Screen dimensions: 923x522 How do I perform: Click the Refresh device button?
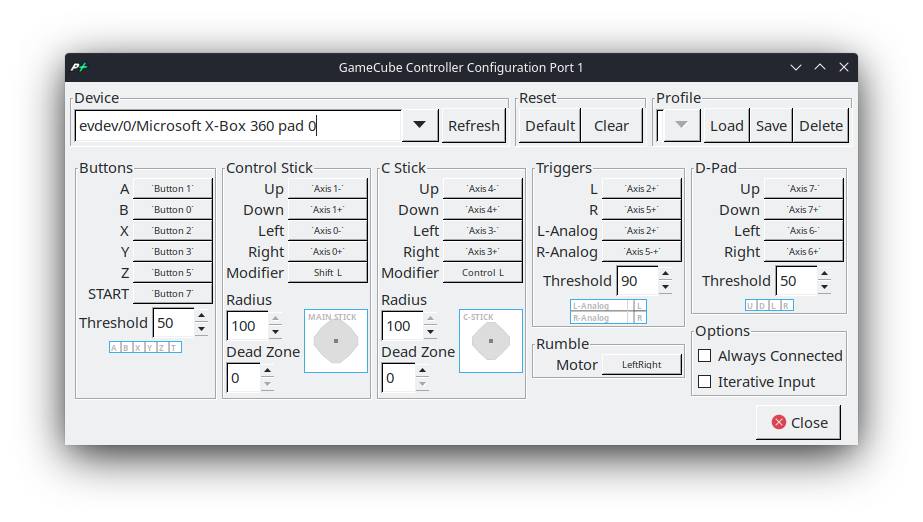tap(474, 125)
